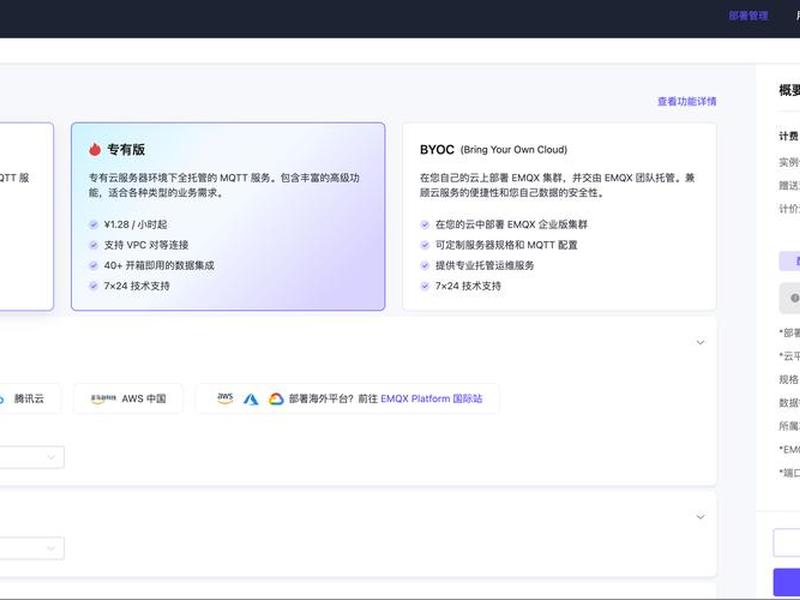This screenshot has width=800, height=600.
Task: Click check icon for 提供专业托管运维服务
Action: tap(424, 265)
